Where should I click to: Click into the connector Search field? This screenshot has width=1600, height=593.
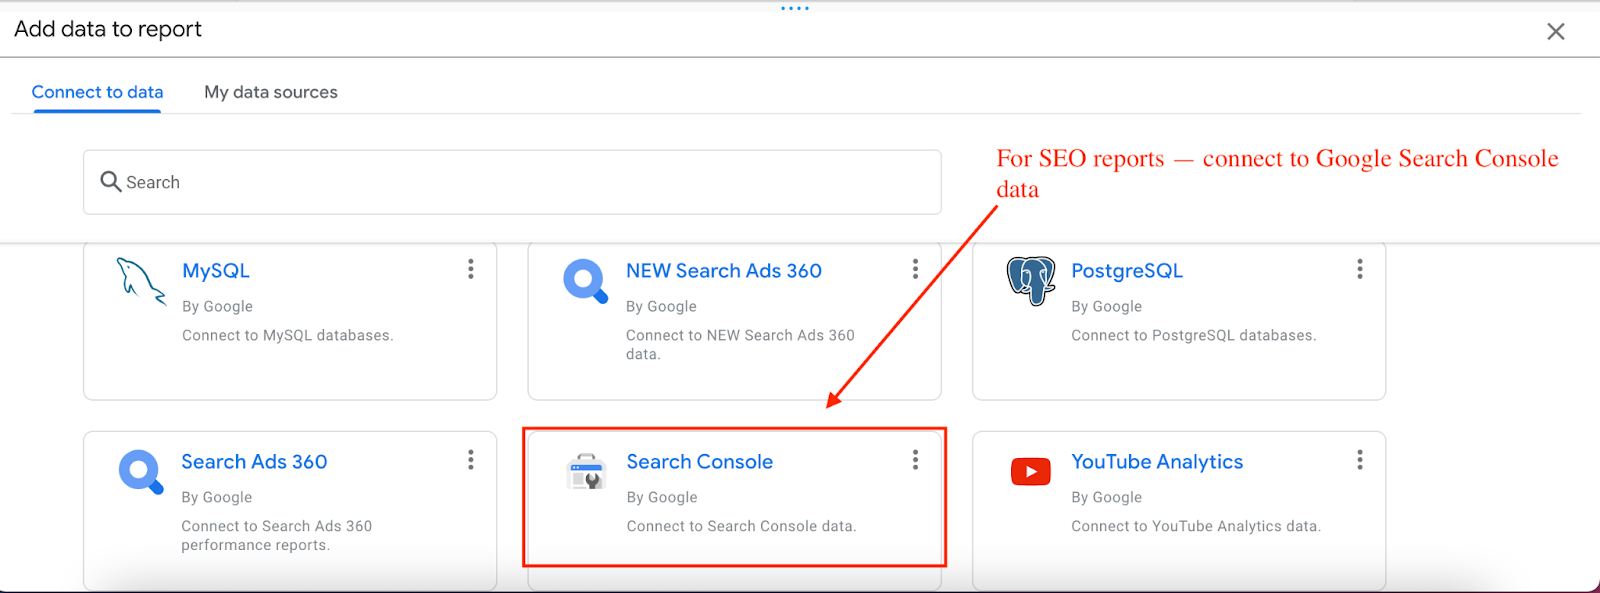click(530, 182)
